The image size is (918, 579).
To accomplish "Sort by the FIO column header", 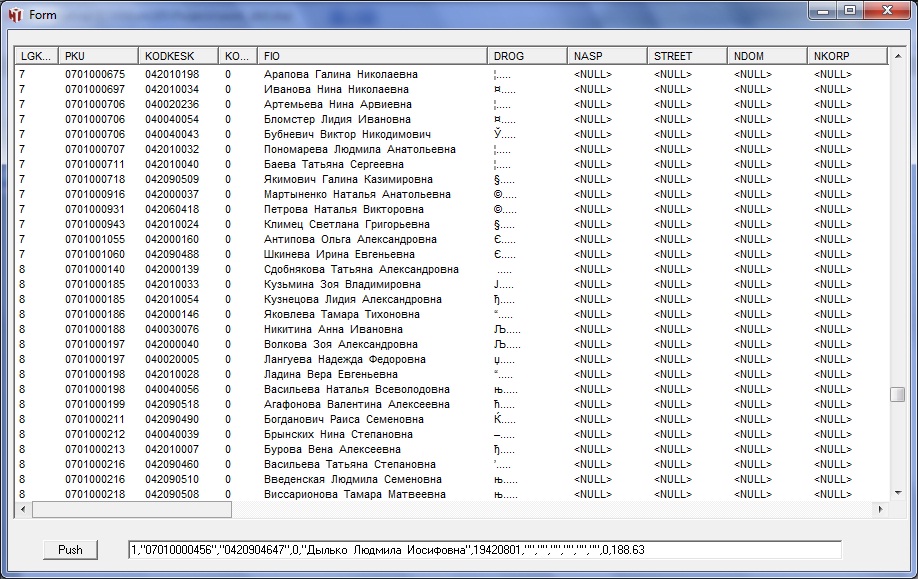I will pyautogui.click(x=372, y=56).
